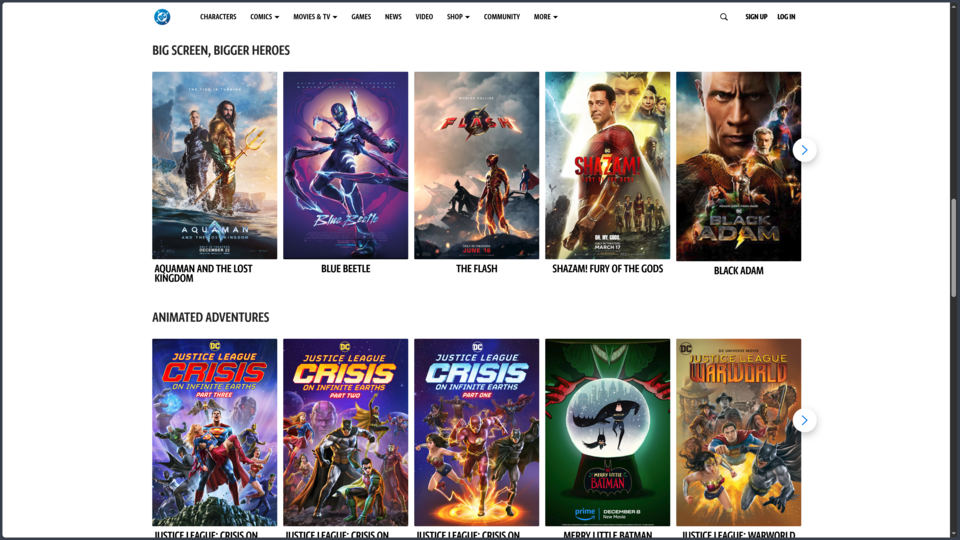The width and height of the screenshot is (960, 540).
Task: Click The Flash title link
Action: (476, 269)
